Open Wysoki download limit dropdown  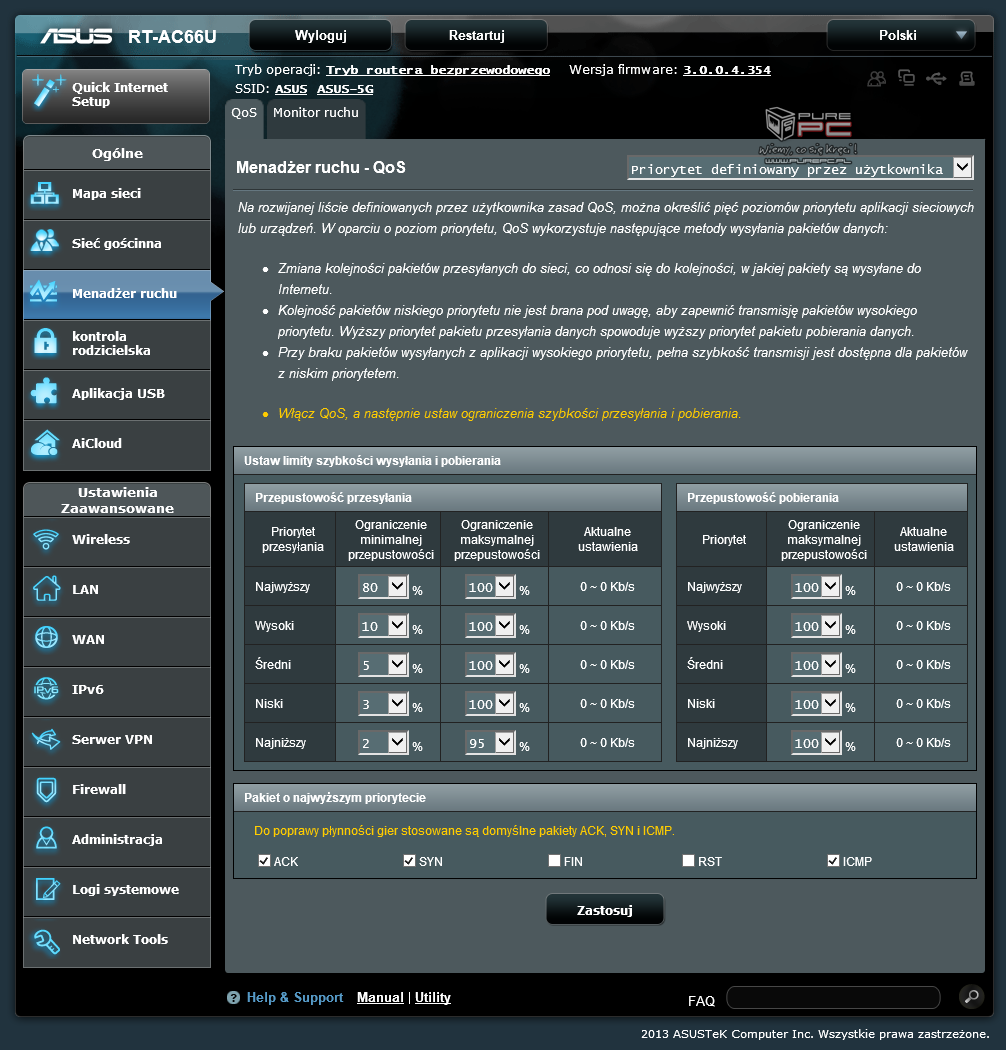pos(816,625)
